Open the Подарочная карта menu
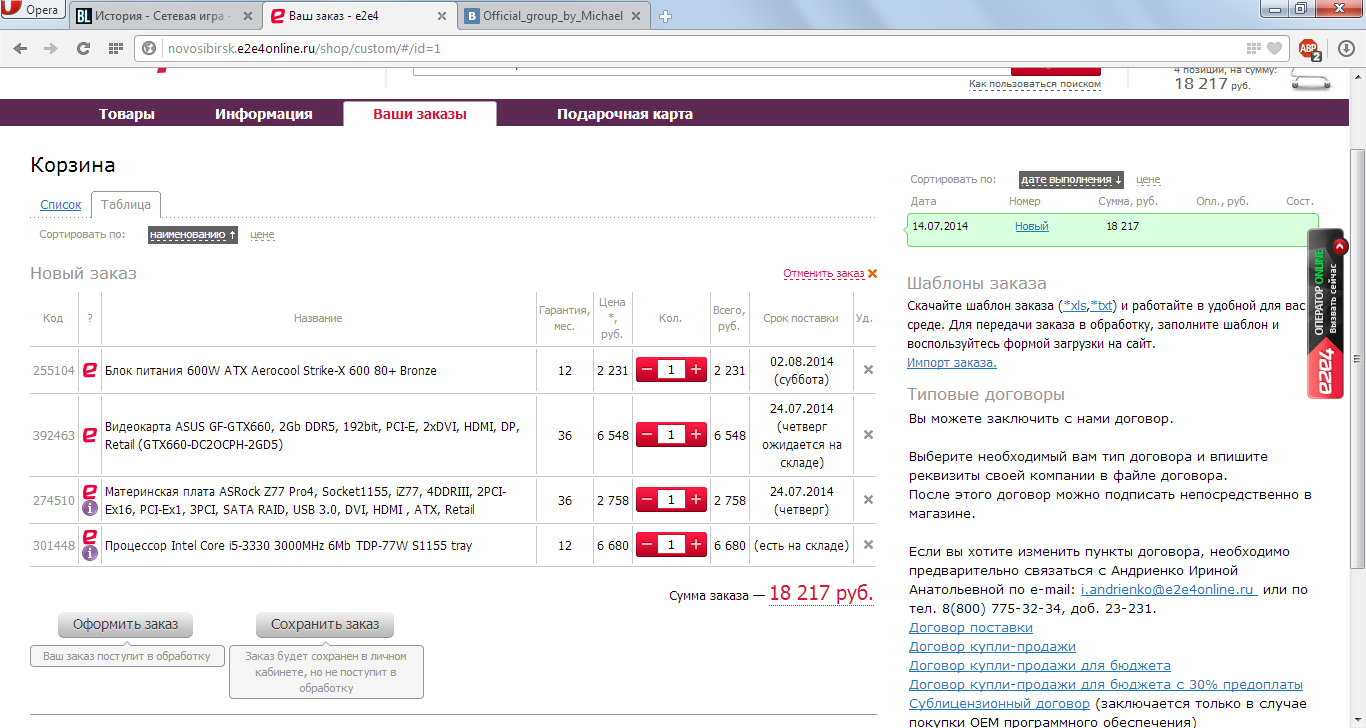Viewport: 1366px width, 728px height. (625, 114)
